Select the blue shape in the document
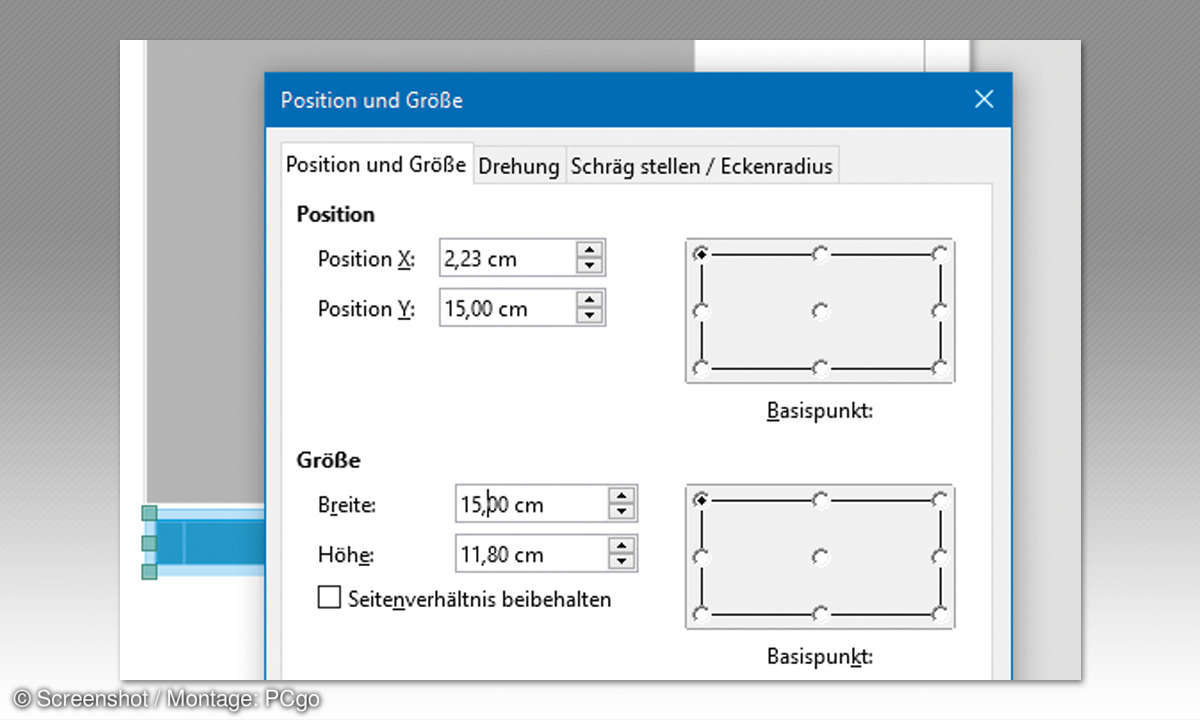1200x720 pixels. [211, 543]
